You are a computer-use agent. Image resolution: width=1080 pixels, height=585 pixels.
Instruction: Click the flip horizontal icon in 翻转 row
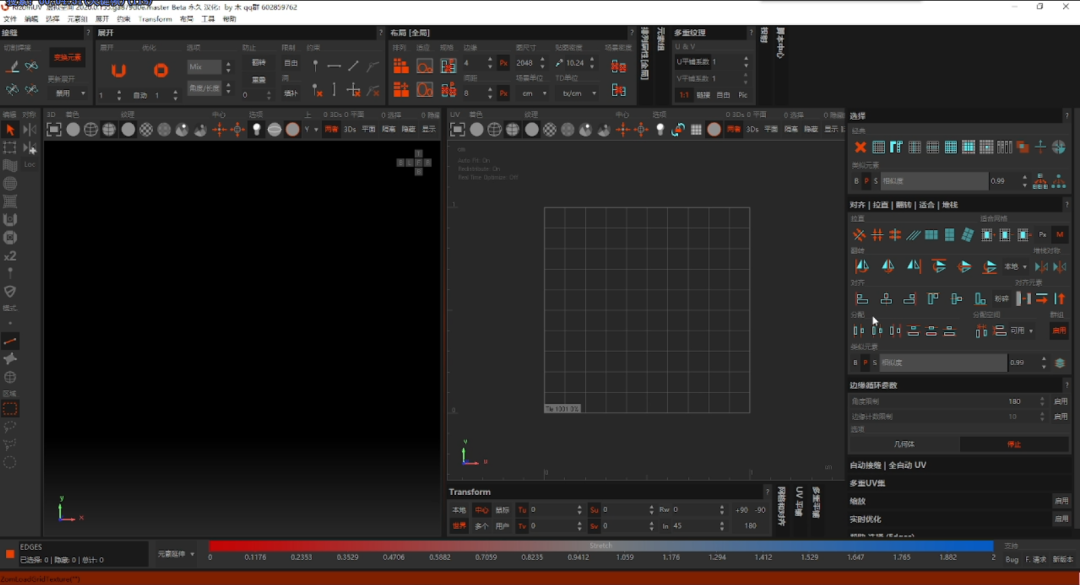pyautogui.click(x=862, y=266)
